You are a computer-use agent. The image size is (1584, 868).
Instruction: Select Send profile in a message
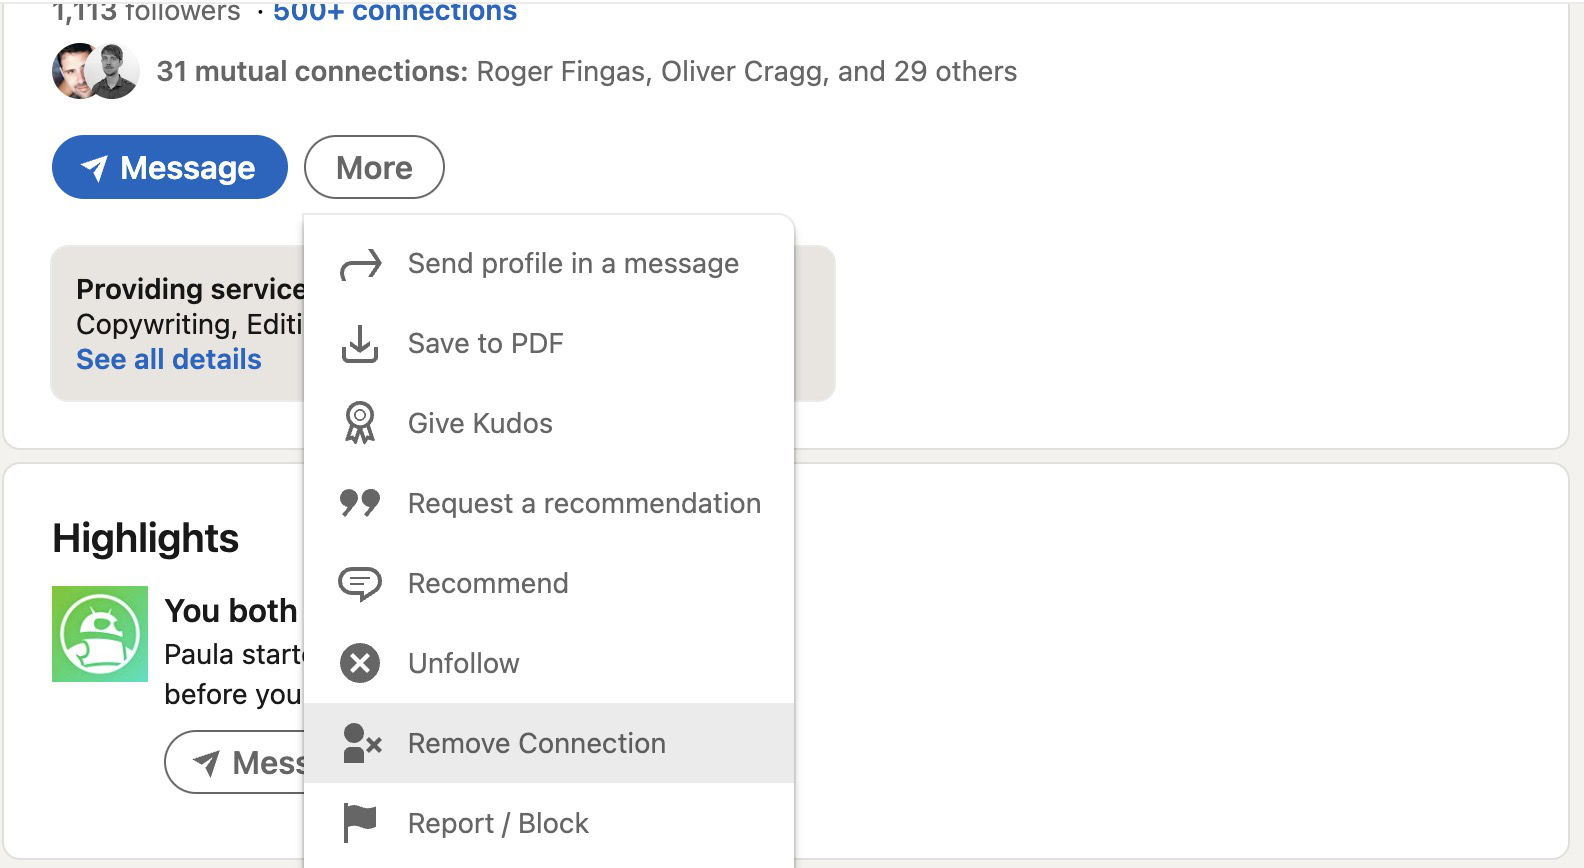(x=573, y=264)
